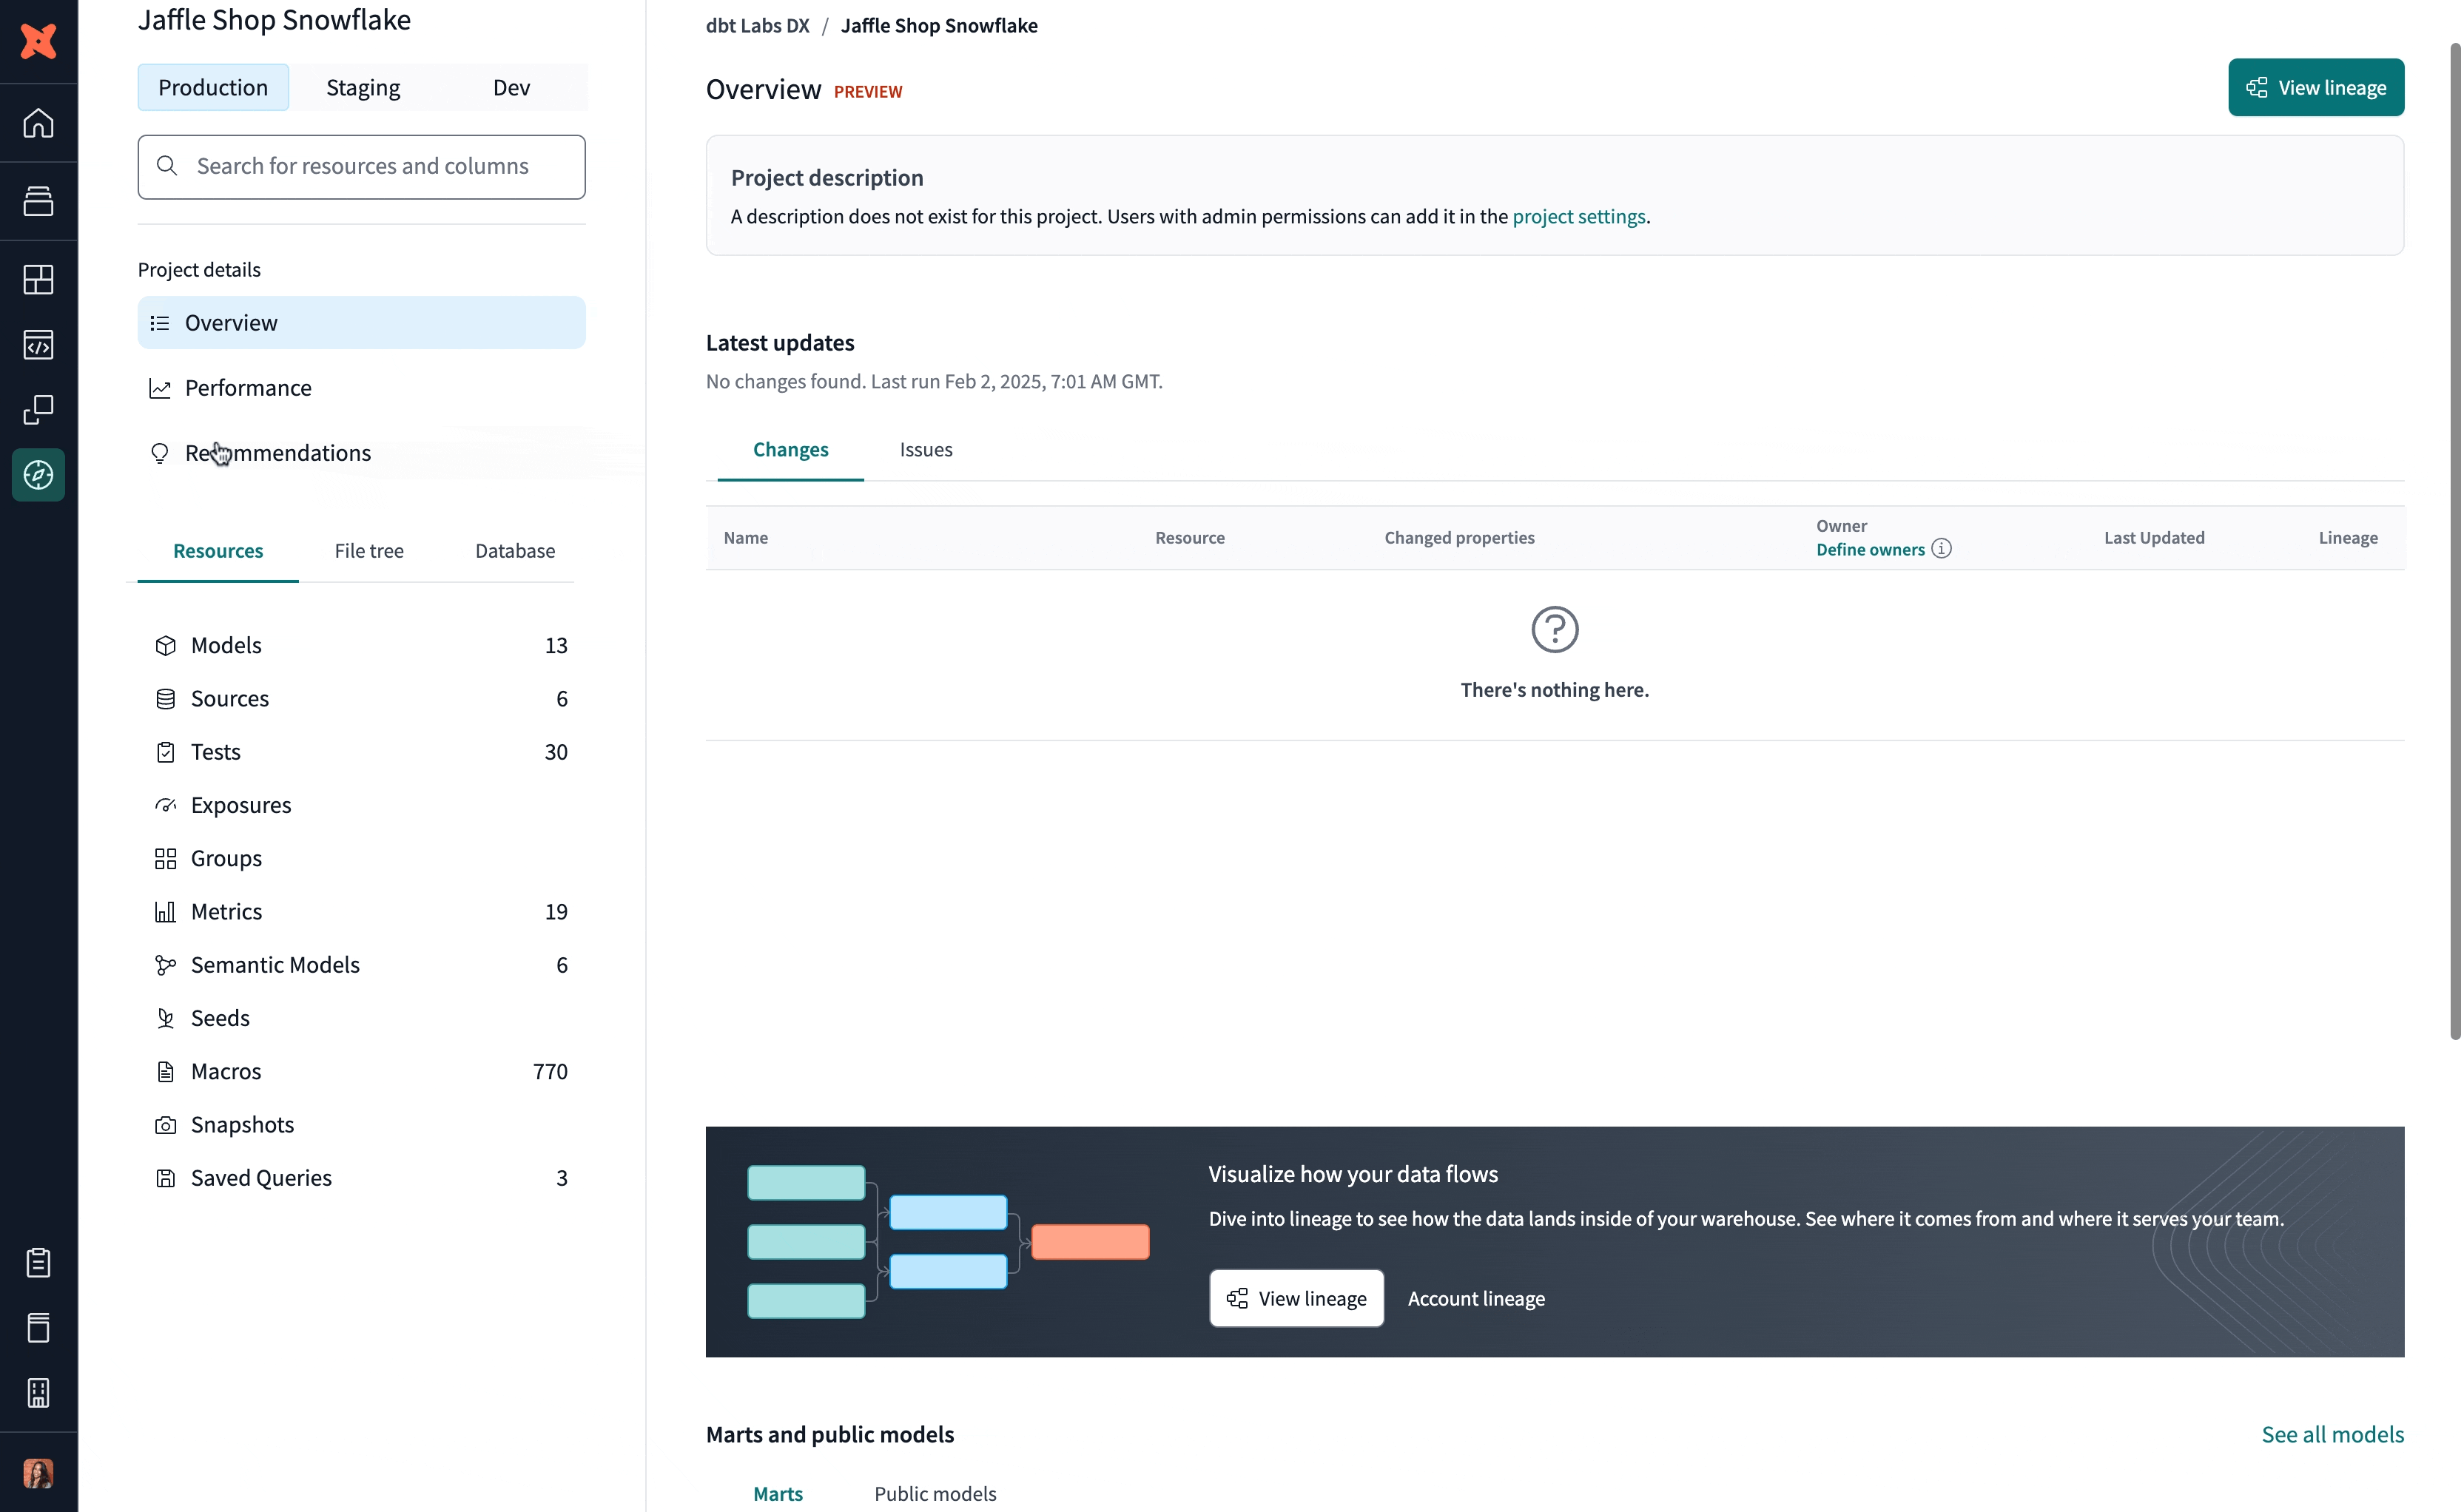The width and height of the screenshot is (2464, 1512).
Task: Select the compass Explore icon in the sidebar
Action: (38, 475)
